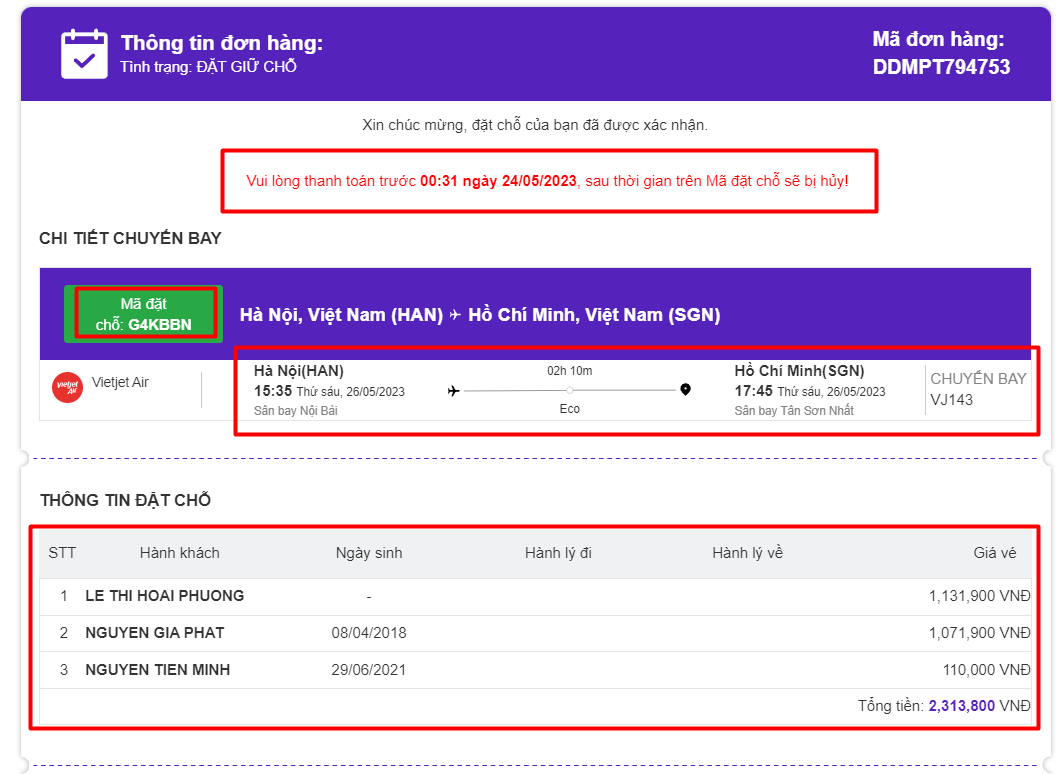
Task: Click the destination pin icon
Action: click(x=685, y=390)
